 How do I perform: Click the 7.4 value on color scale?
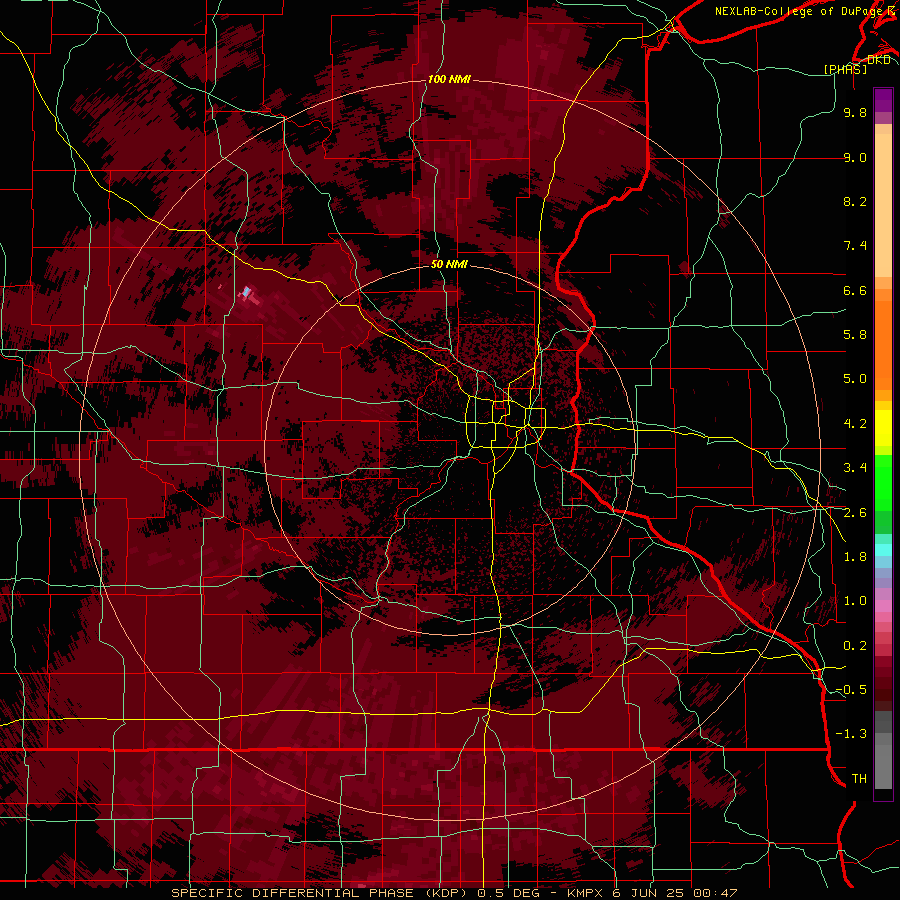pos(855,246)
